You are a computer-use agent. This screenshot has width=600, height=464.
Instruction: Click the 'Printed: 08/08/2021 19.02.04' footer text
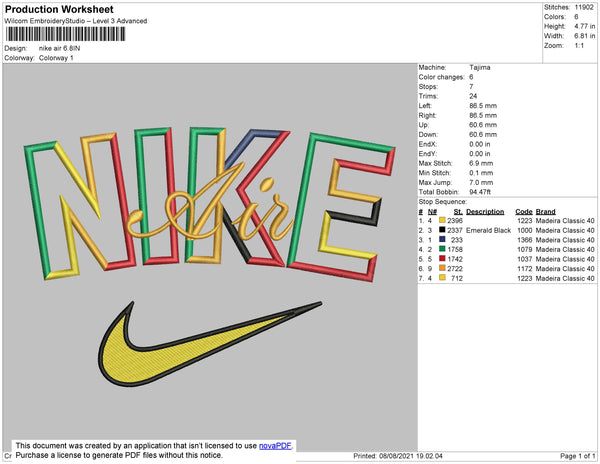[398, 456]
